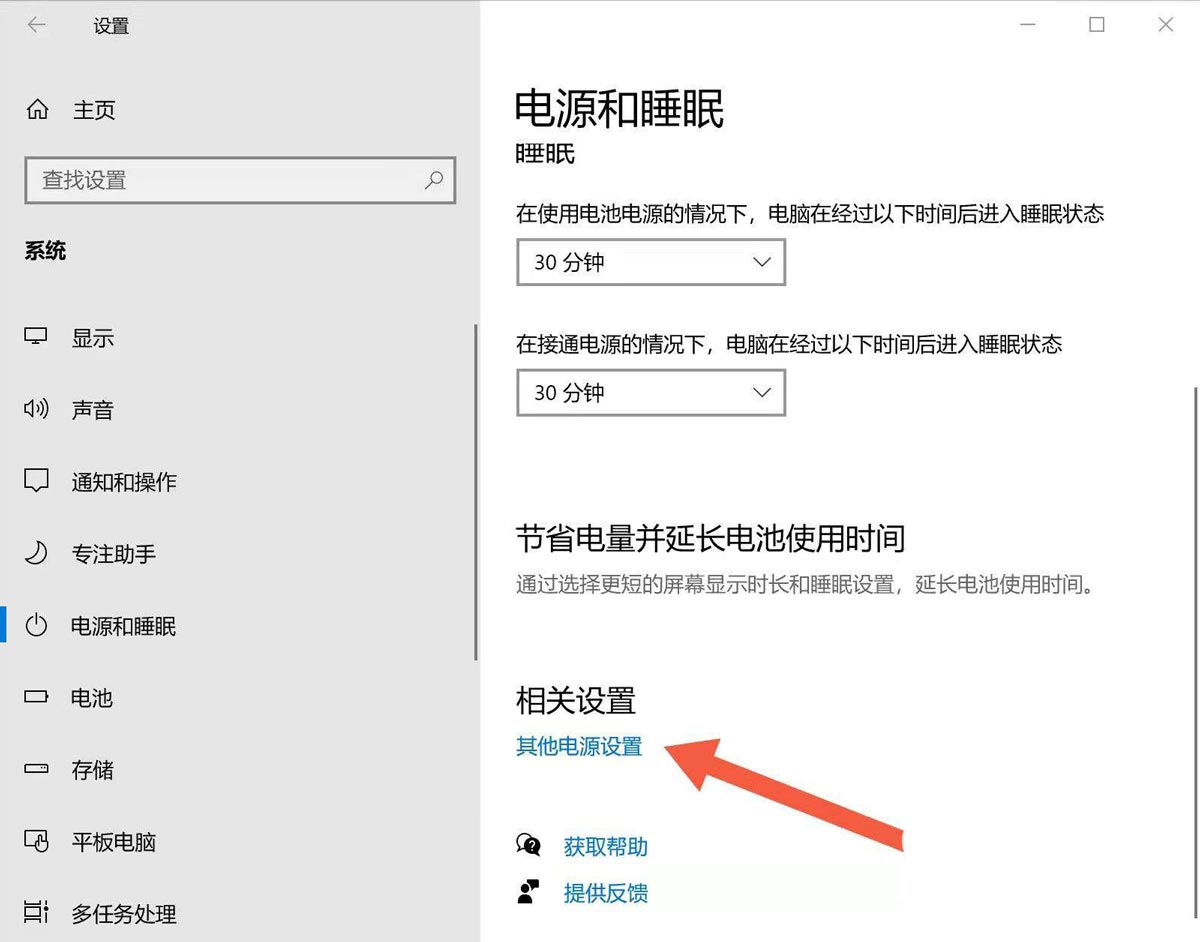Change 30 分钟 for battery sleep duration
Viewport: 1200px width, 942px height.
click(x=600, y=262)
